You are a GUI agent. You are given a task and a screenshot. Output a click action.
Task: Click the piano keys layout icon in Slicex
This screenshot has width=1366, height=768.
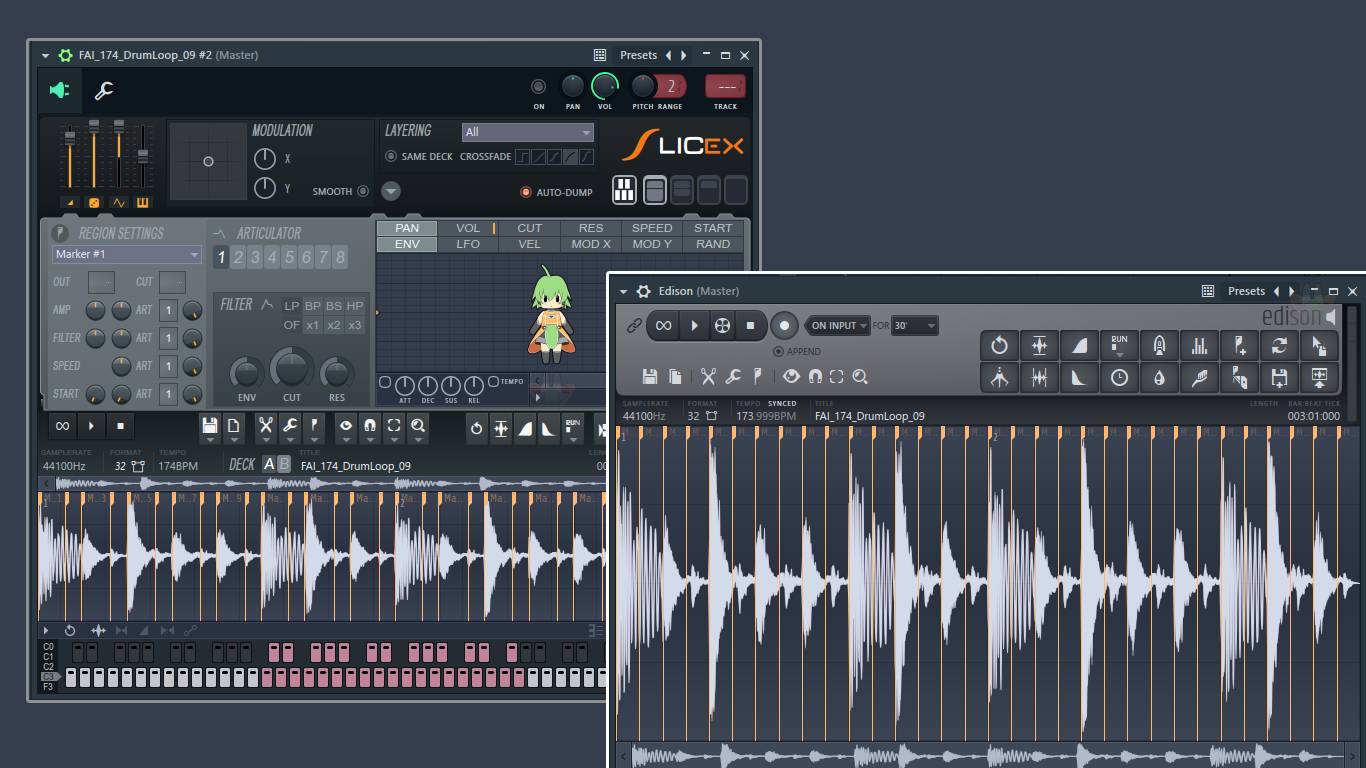624,190
